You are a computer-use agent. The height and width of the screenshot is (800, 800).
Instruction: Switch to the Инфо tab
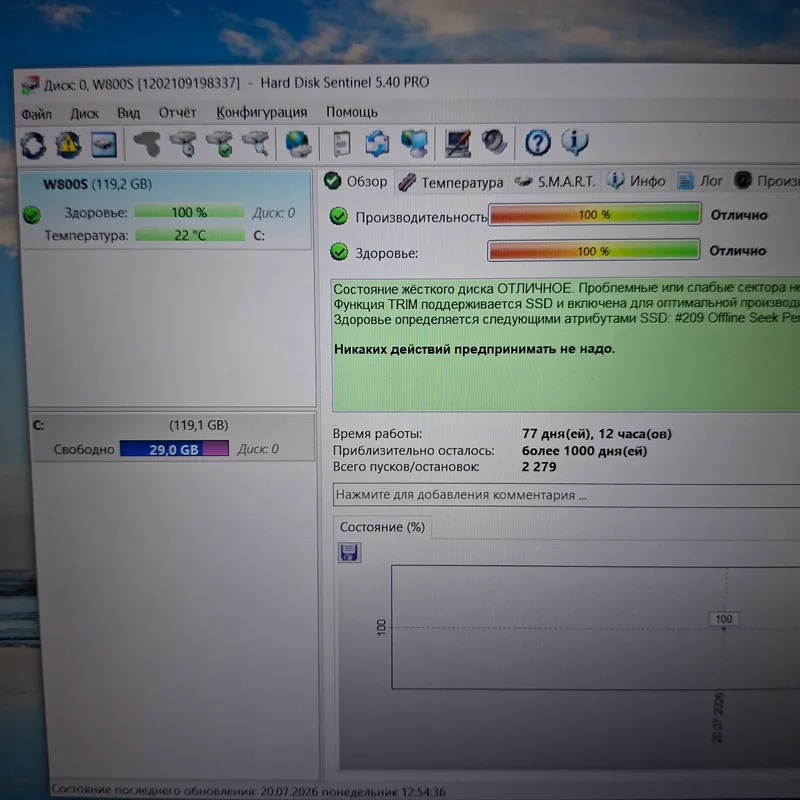pyautogui.click(x=636, y=181)
